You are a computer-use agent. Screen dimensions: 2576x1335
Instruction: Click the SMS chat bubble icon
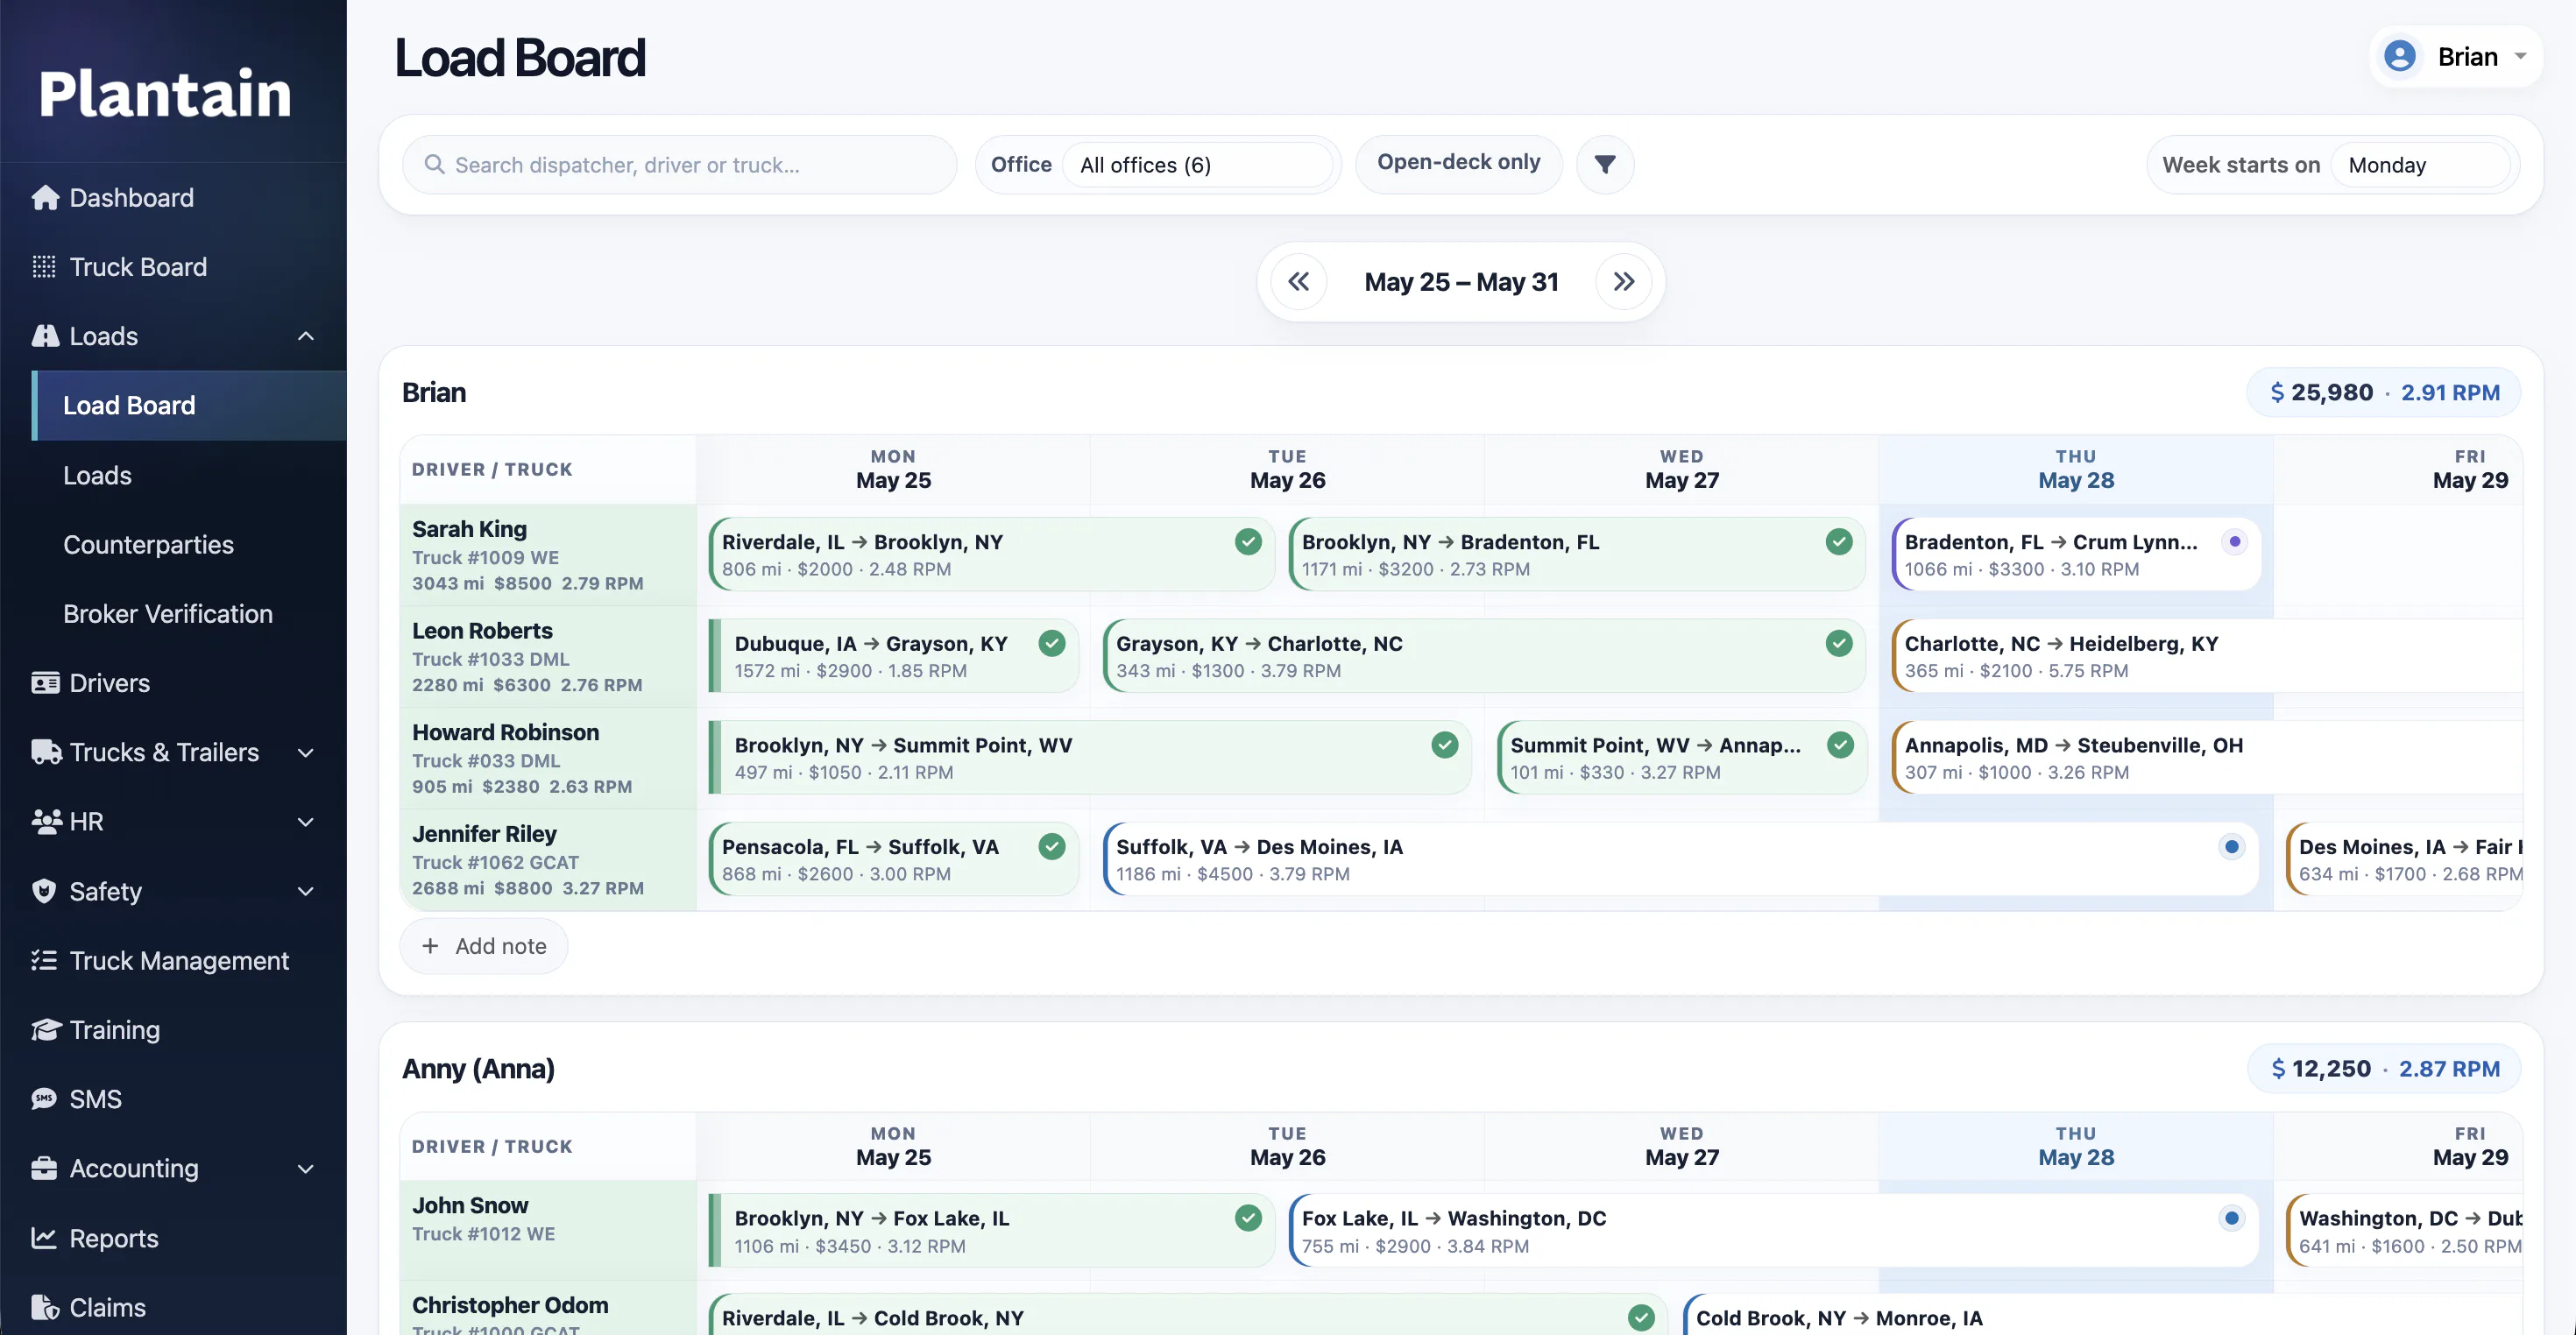click(x=44, y=1099)
